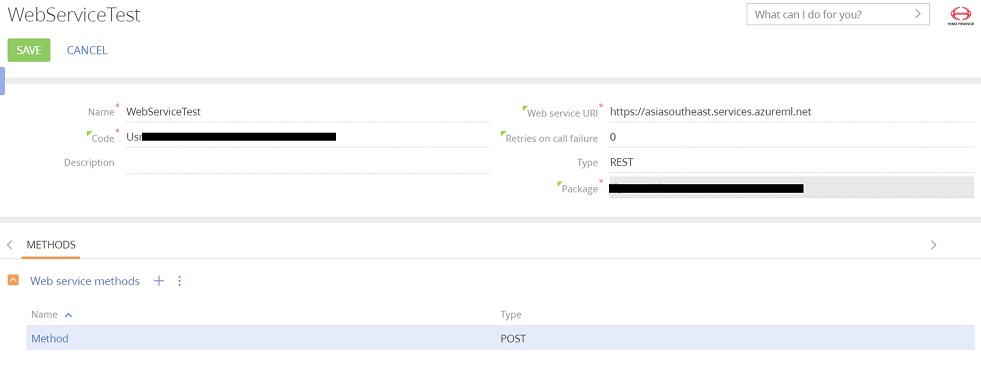Switch to the METHODS tab

point(51,245)
